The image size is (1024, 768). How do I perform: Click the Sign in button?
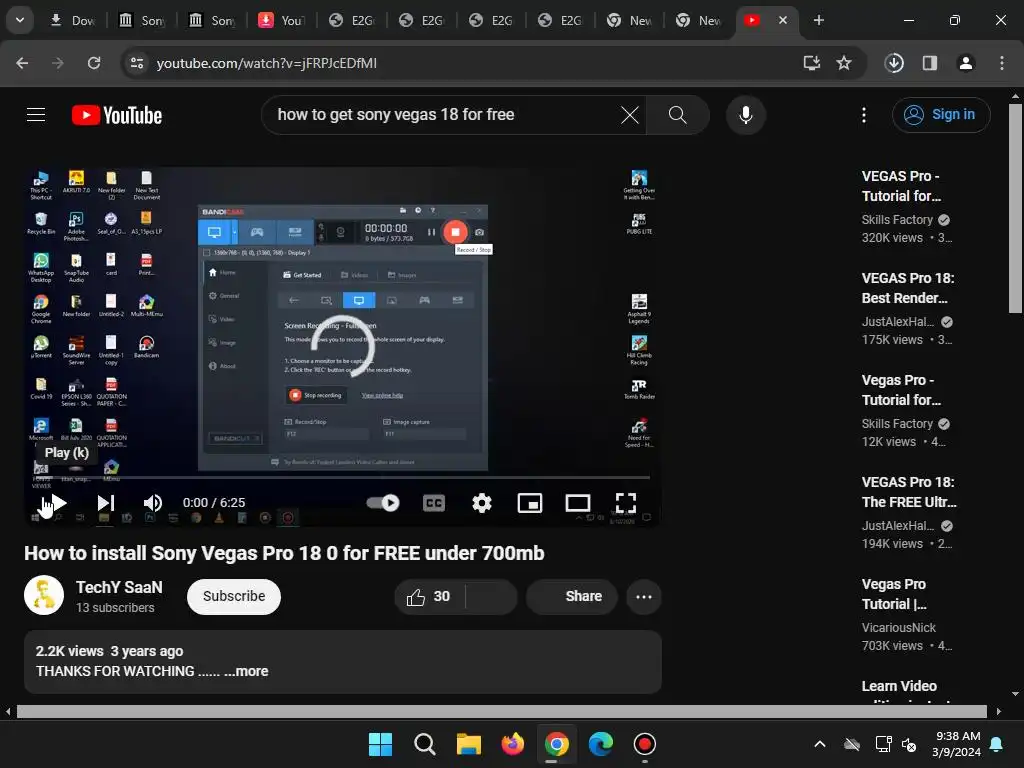[x=940, y=115]
